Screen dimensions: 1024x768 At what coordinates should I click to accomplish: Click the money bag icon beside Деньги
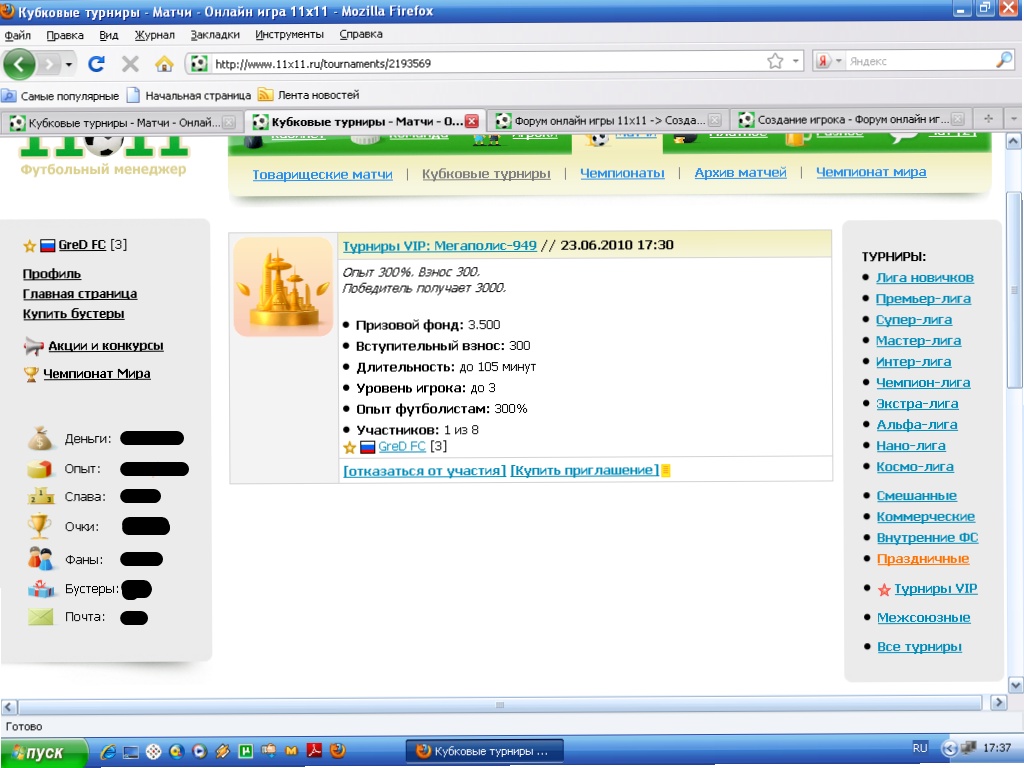point(40,438)
